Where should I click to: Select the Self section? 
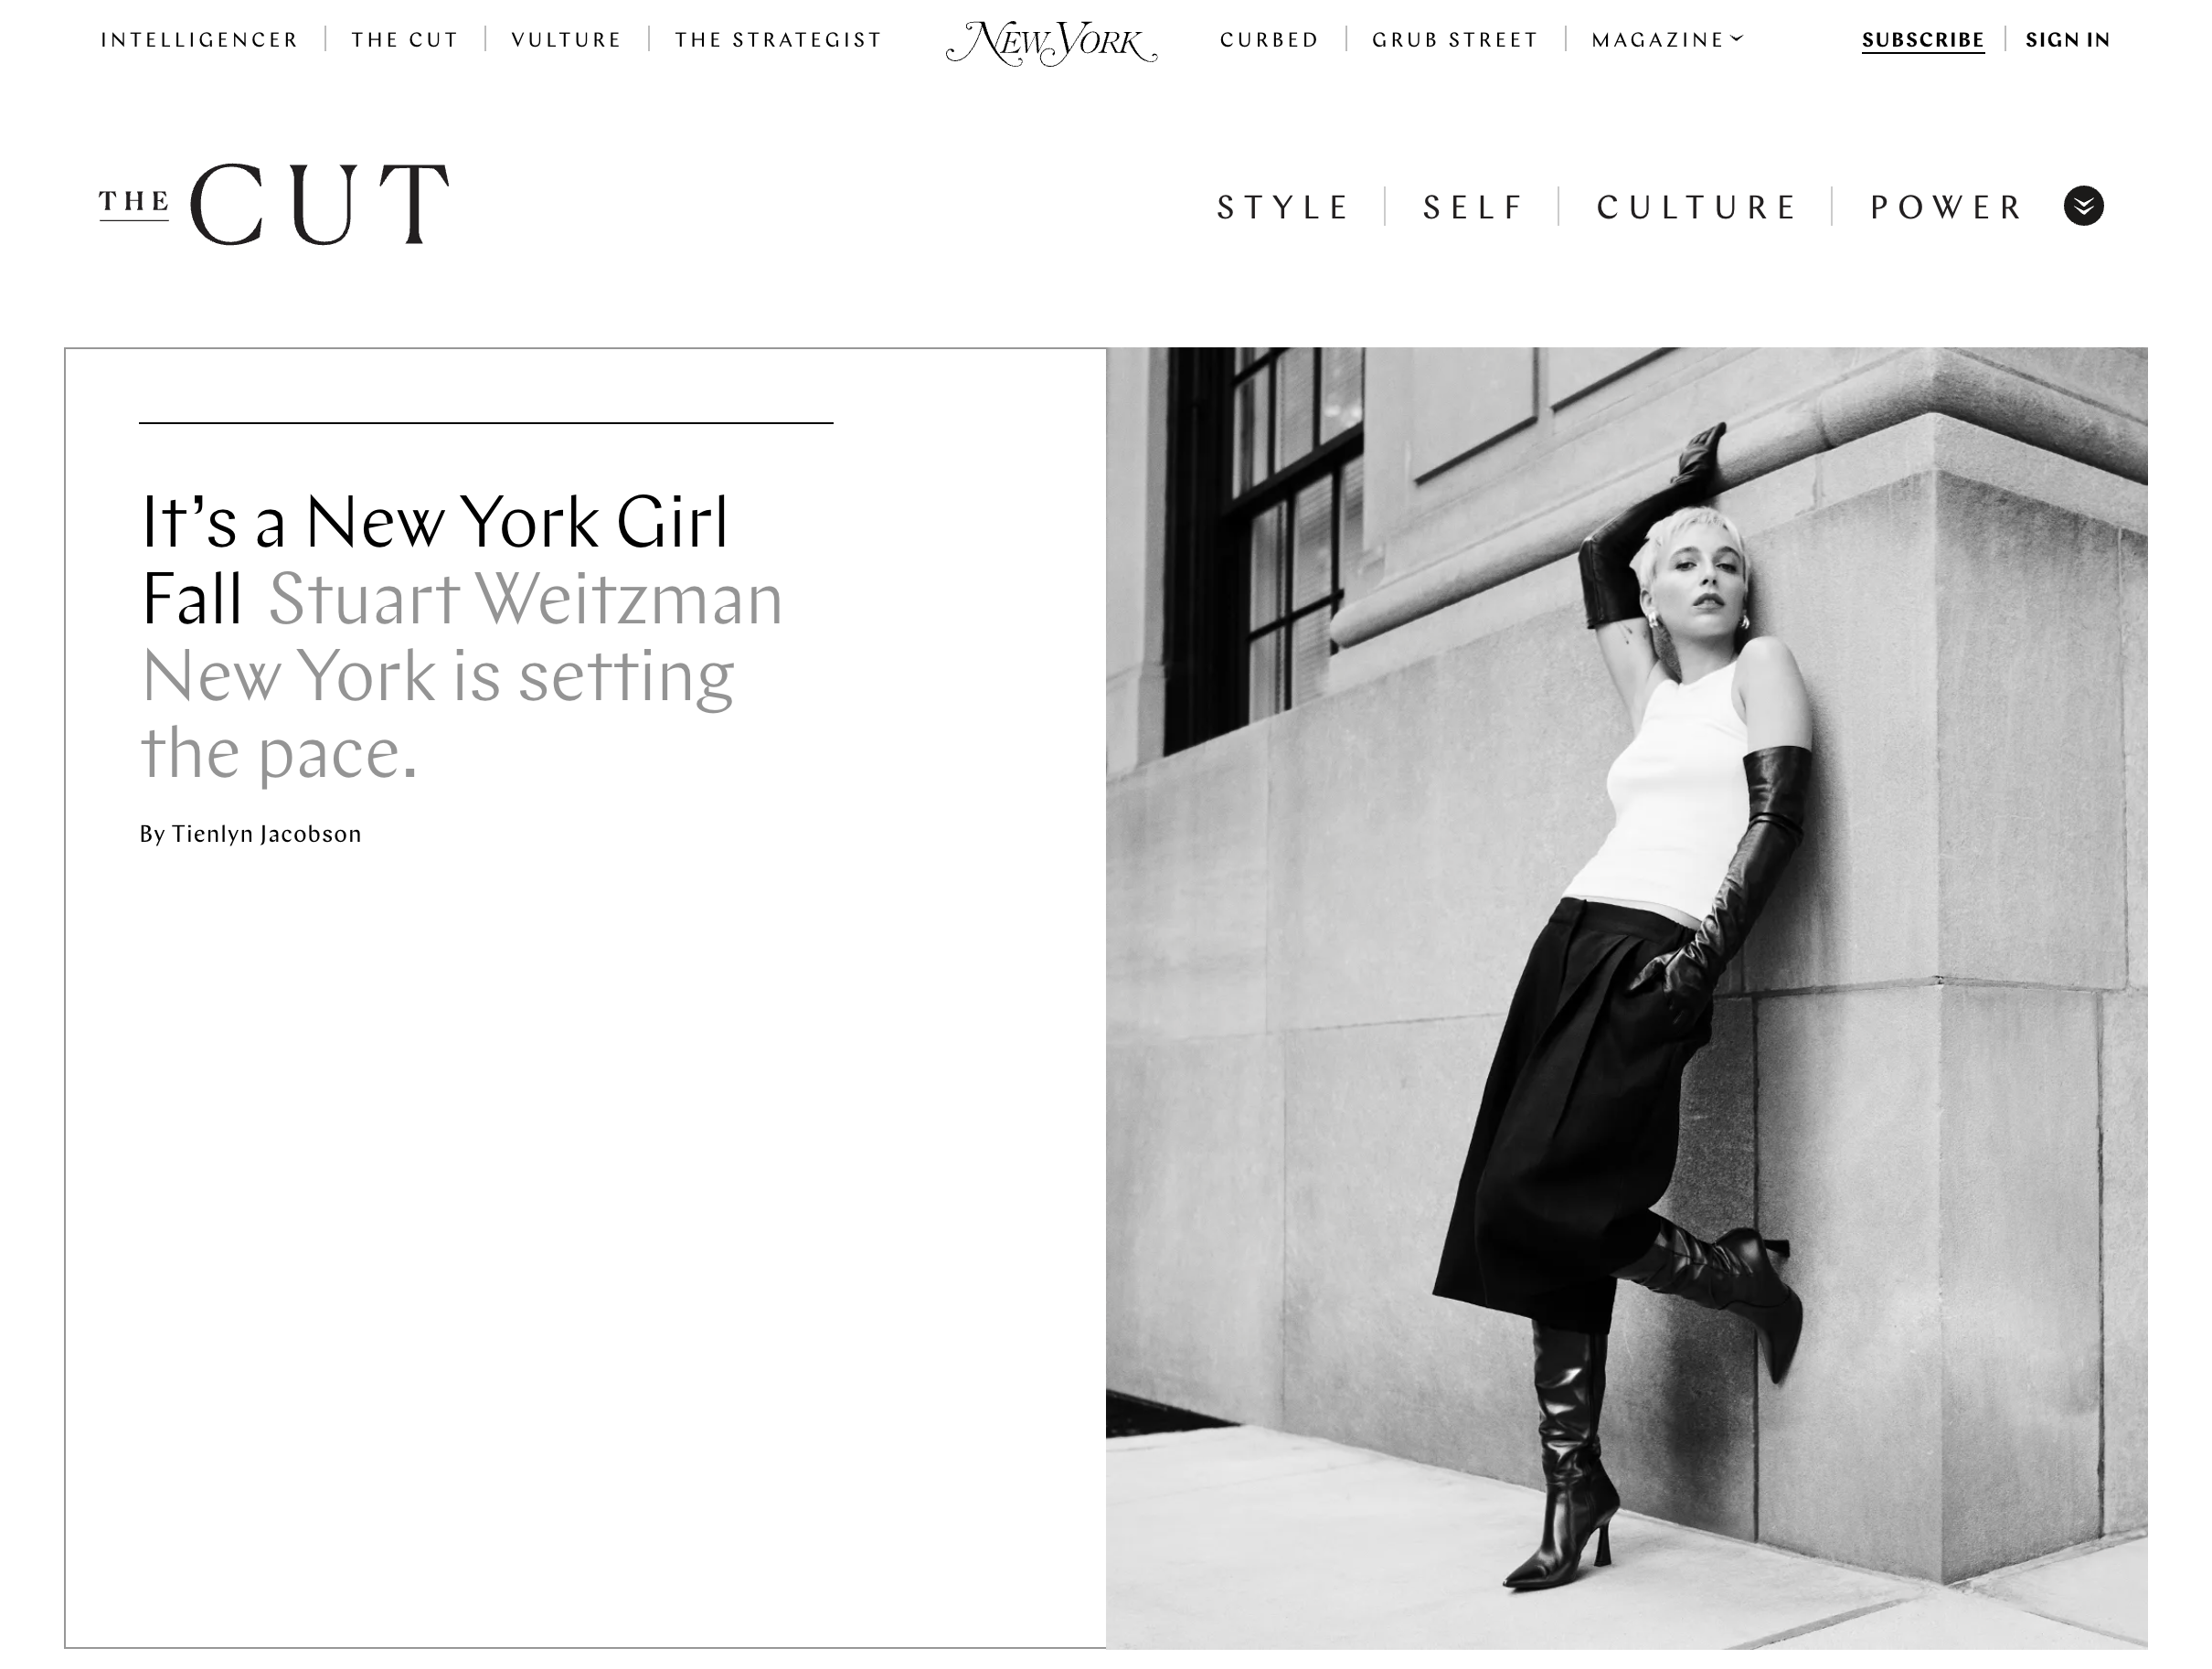[x=1473, y=207]
